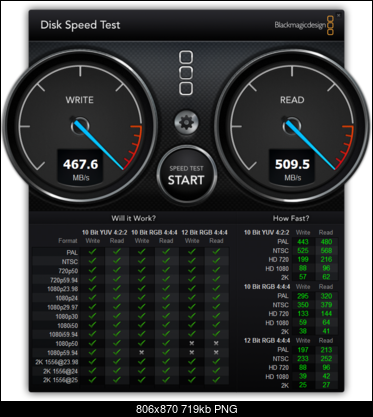Screen dimensions: 373x417
Task: Click the 10 Bit YUV HD 720 write value 199
Action: 303,259
